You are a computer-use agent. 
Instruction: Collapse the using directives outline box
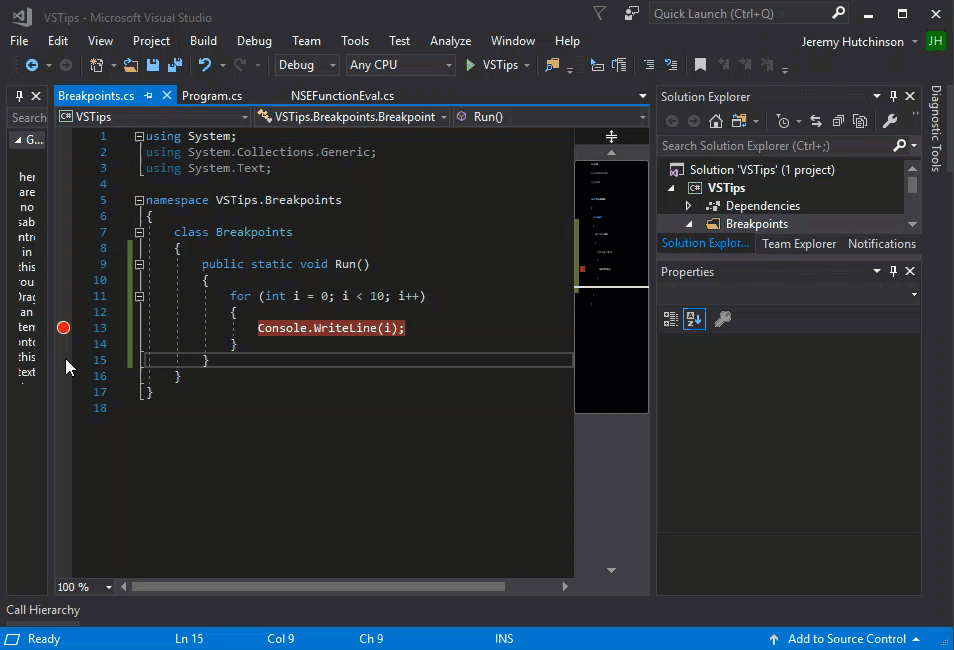pos(139,136)
